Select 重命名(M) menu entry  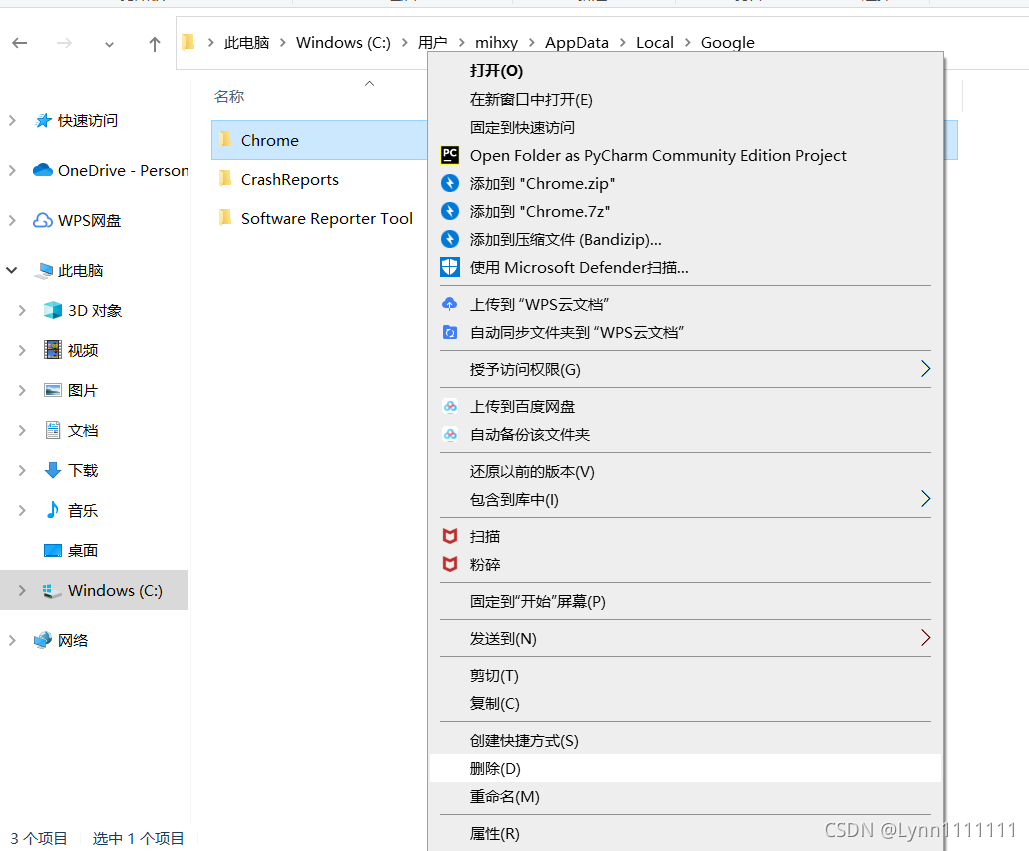686,797
